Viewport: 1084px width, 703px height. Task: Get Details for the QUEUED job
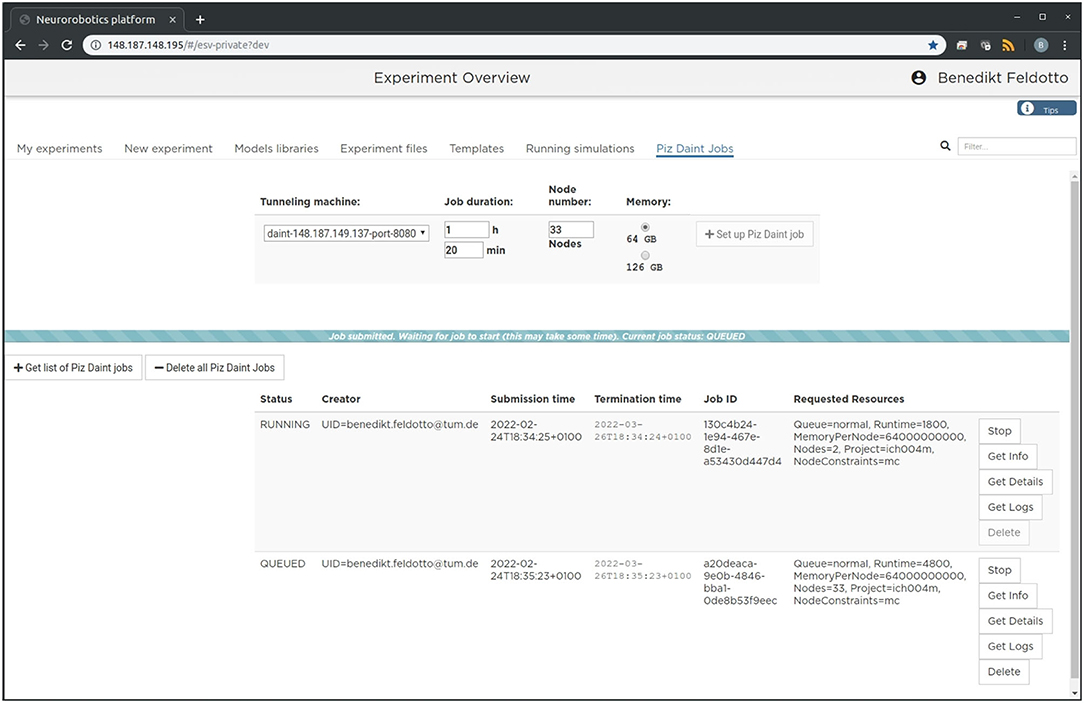pyautogui.click(x=1015, y=621)
